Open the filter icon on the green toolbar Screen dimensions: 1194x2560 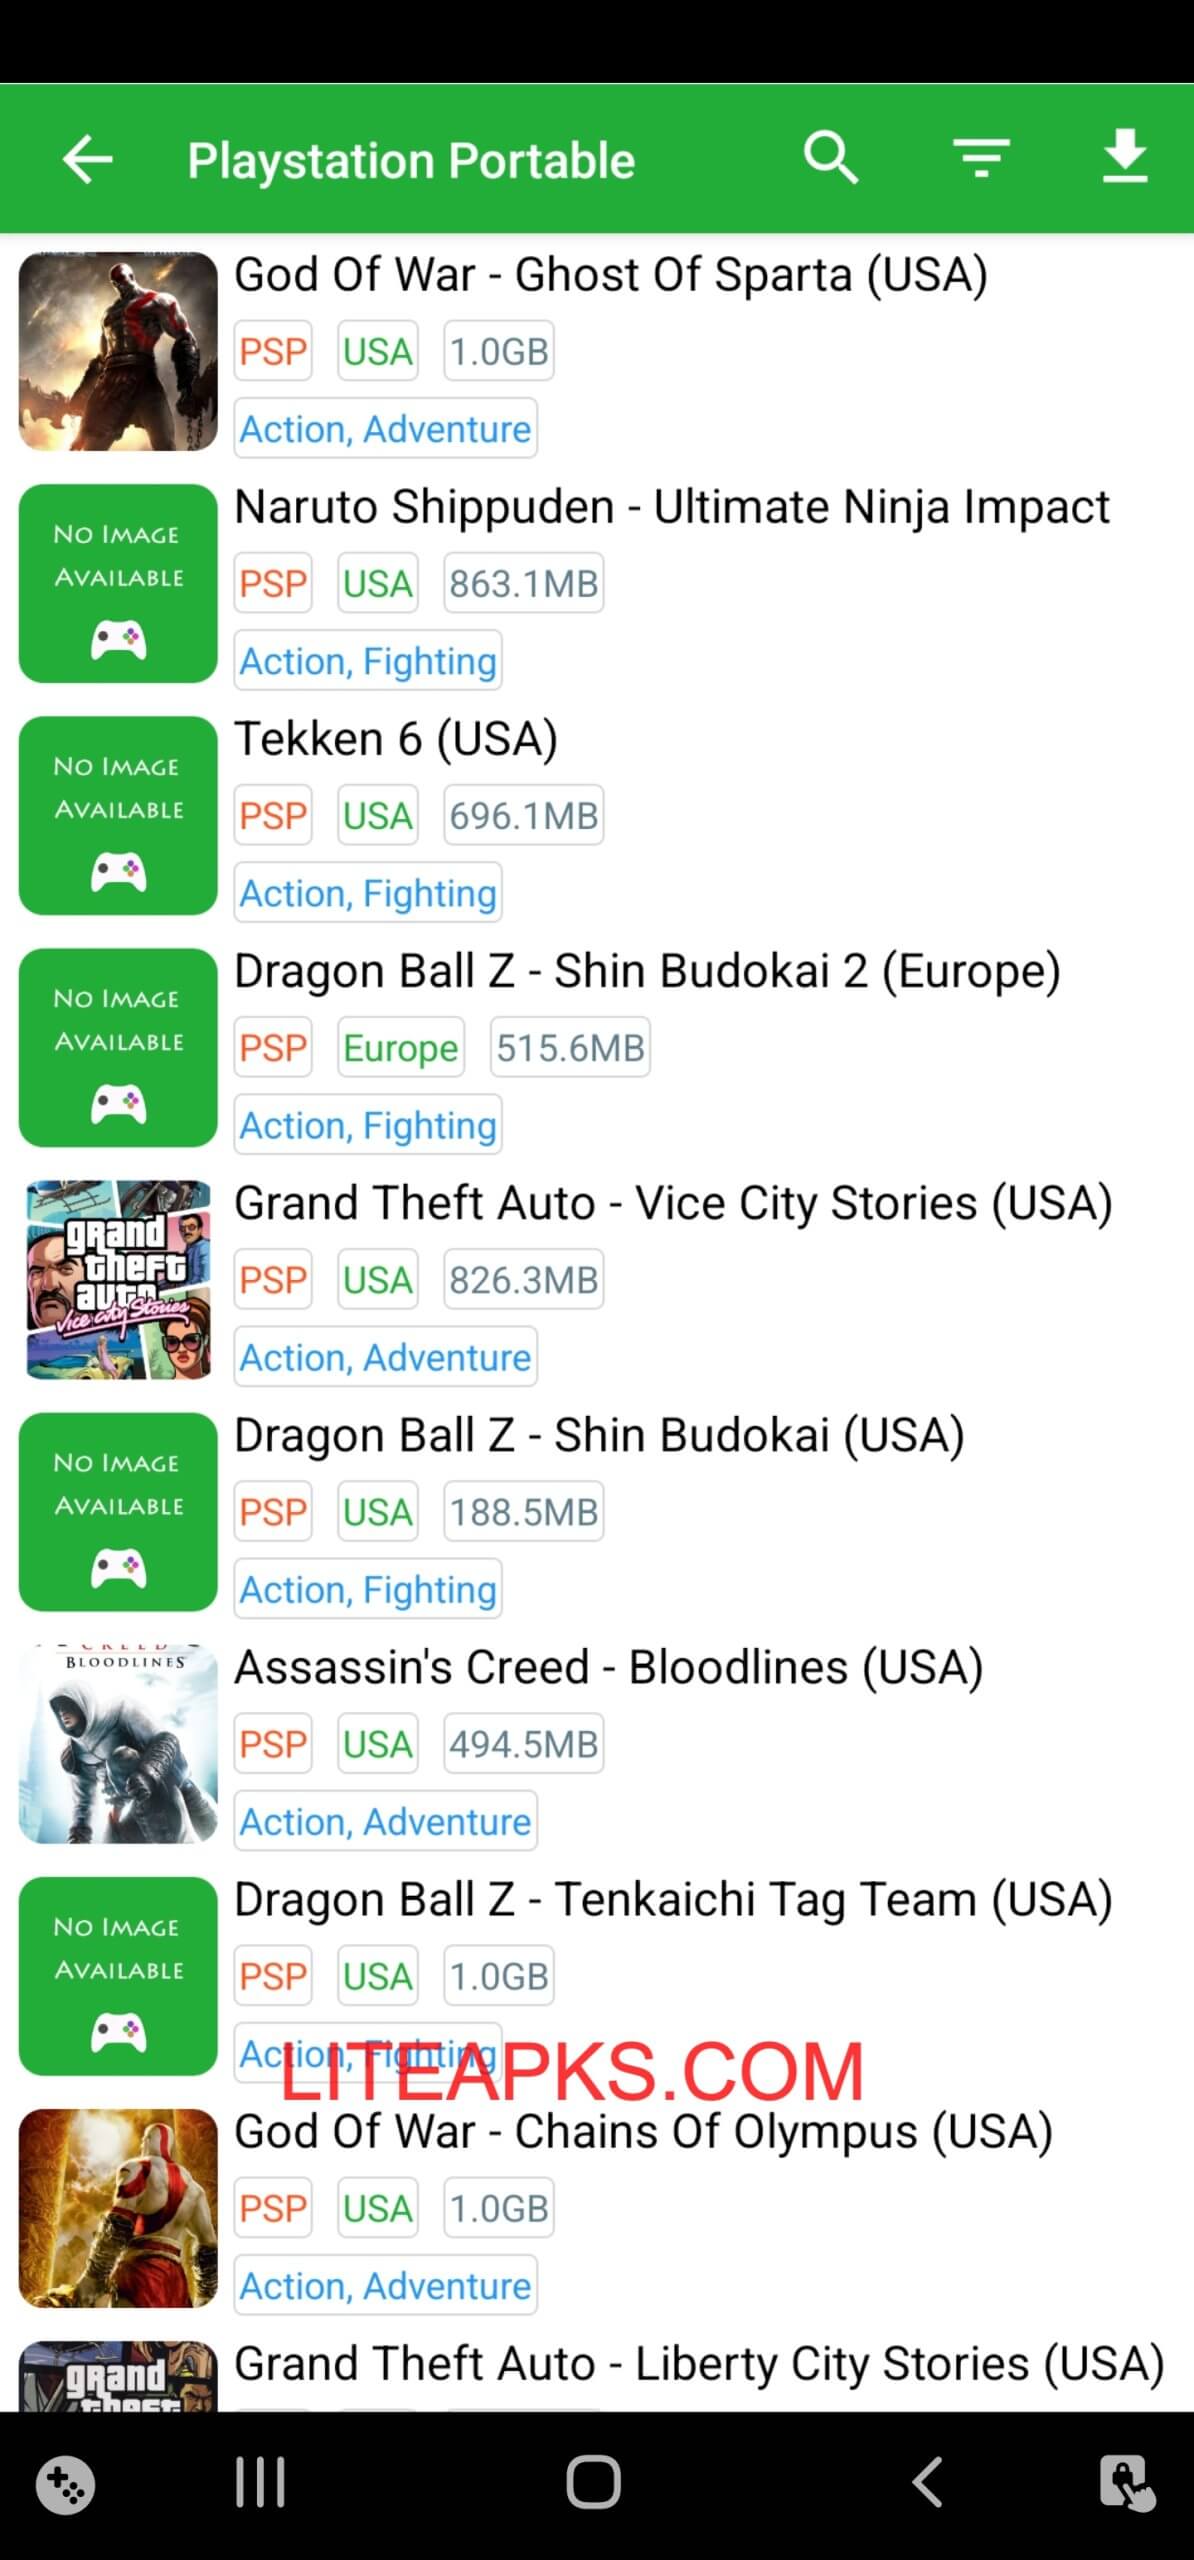[978, 158]
